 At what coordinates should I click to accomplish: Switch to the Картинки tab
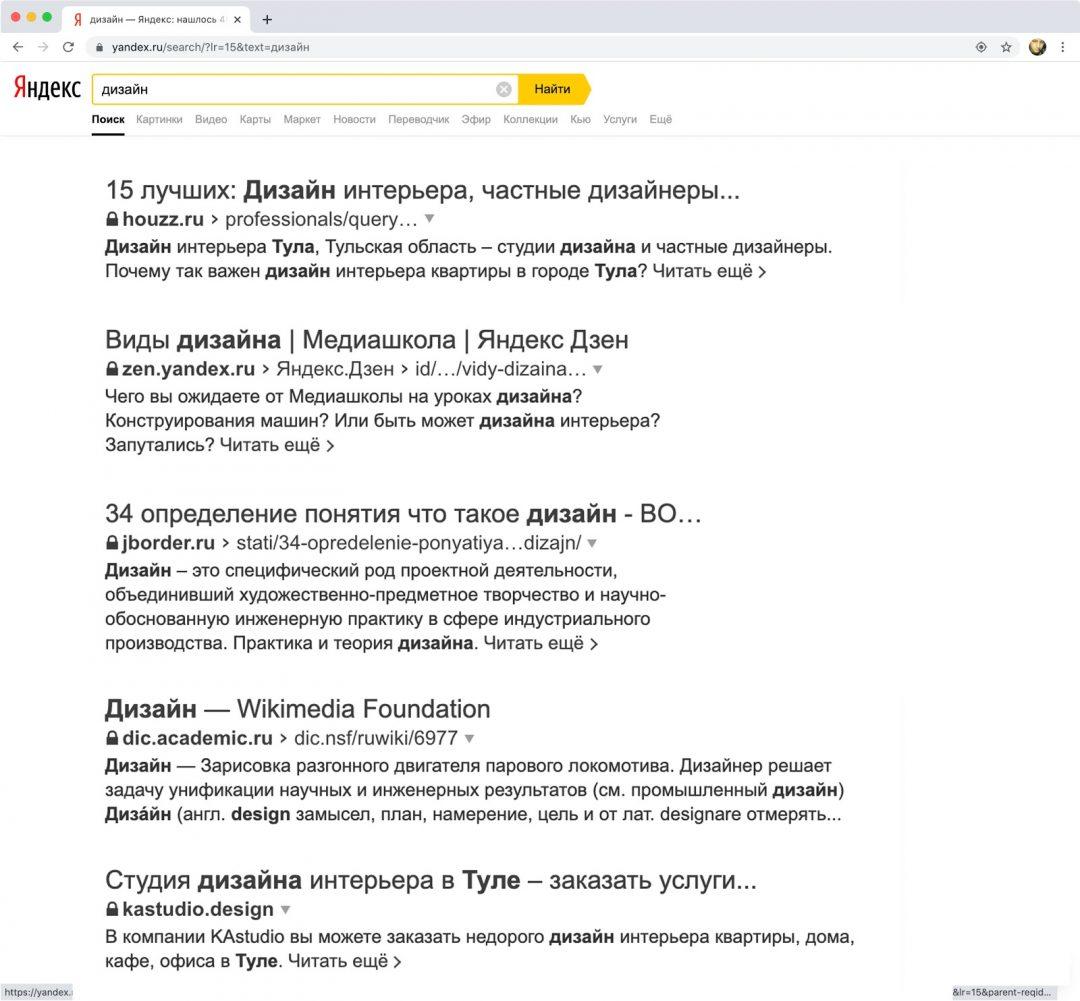[x=159, y=119]
